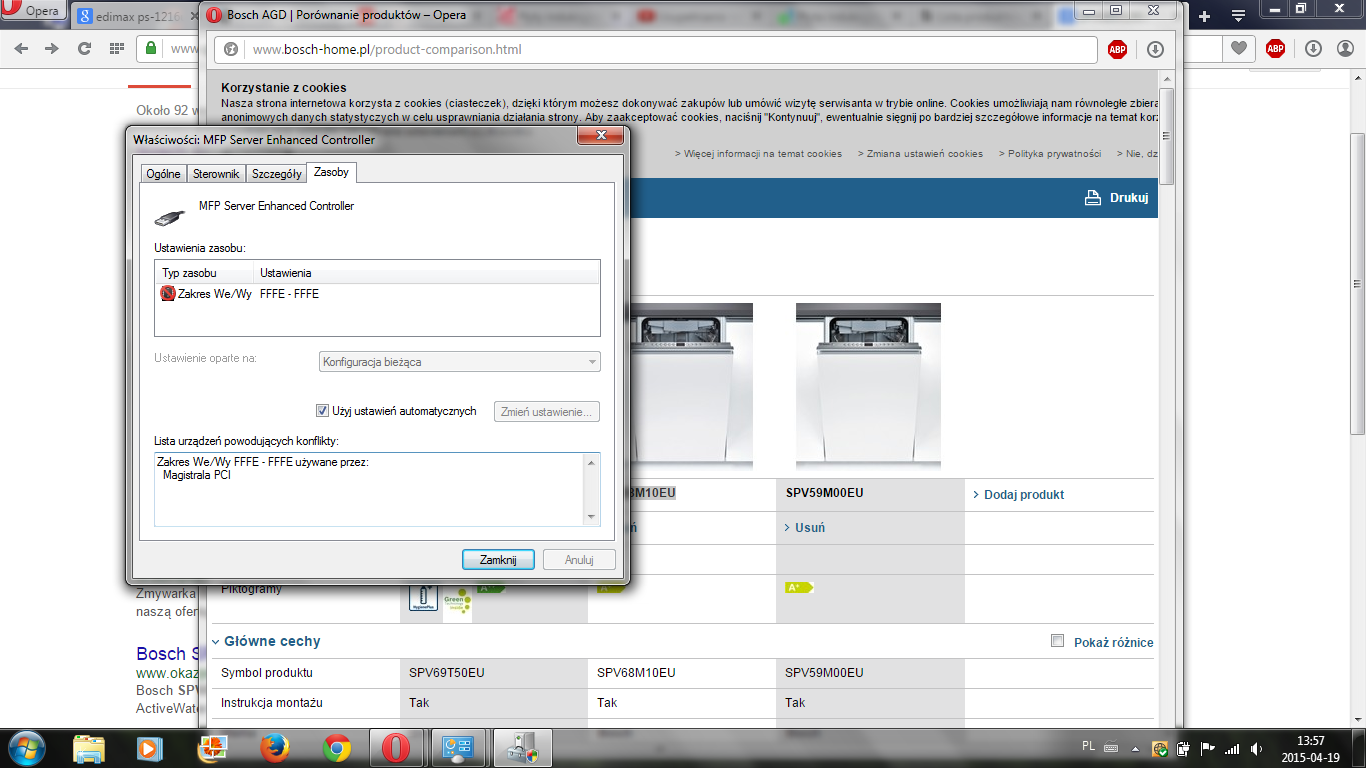Click the HygienePlus pictogram icon
1366x768 pixels.
423,597
